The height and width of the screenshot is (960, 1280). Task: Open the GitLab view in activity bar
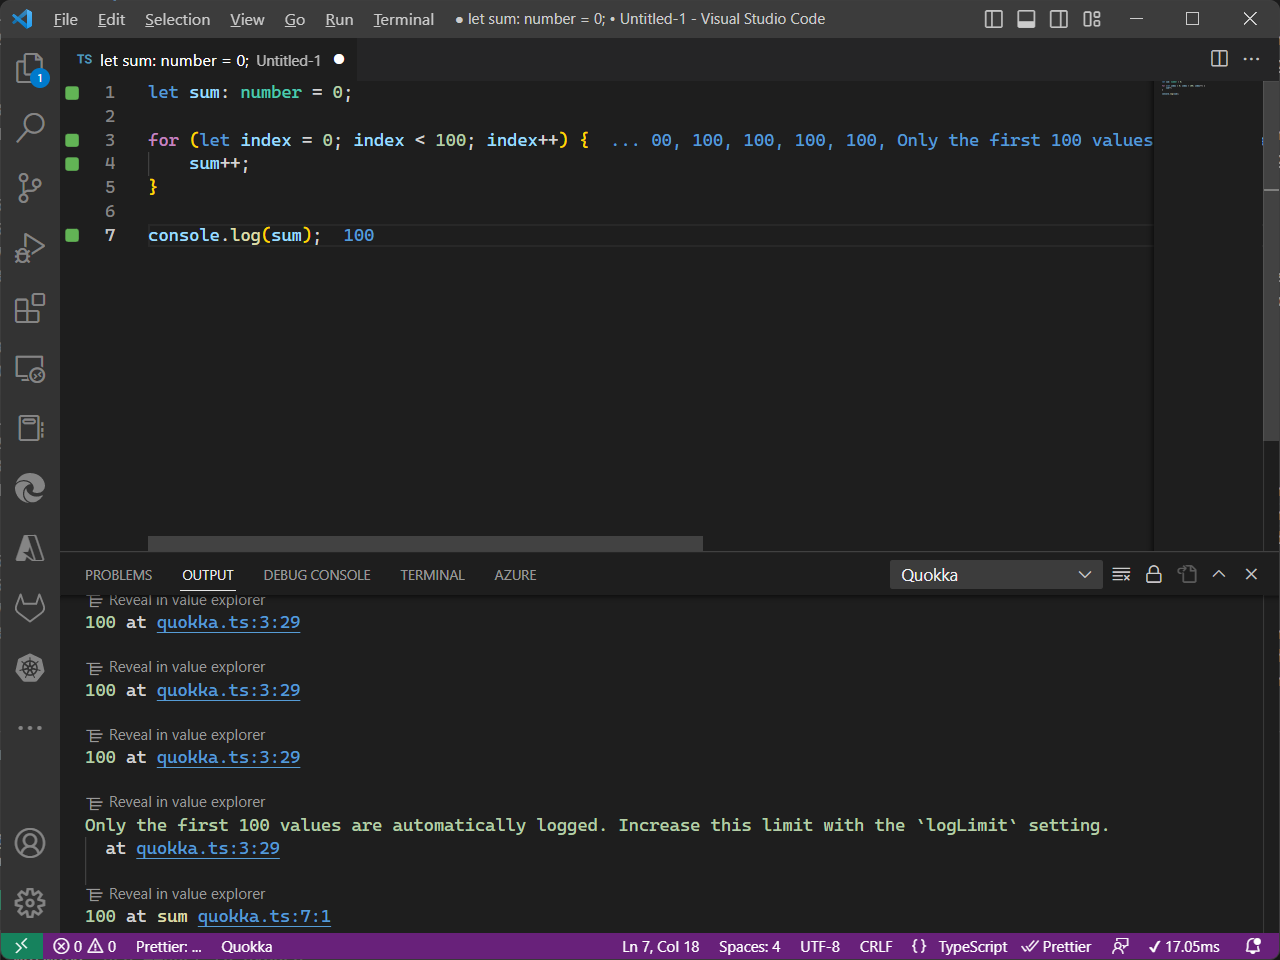pyautogui.click(x=30, y=608)
